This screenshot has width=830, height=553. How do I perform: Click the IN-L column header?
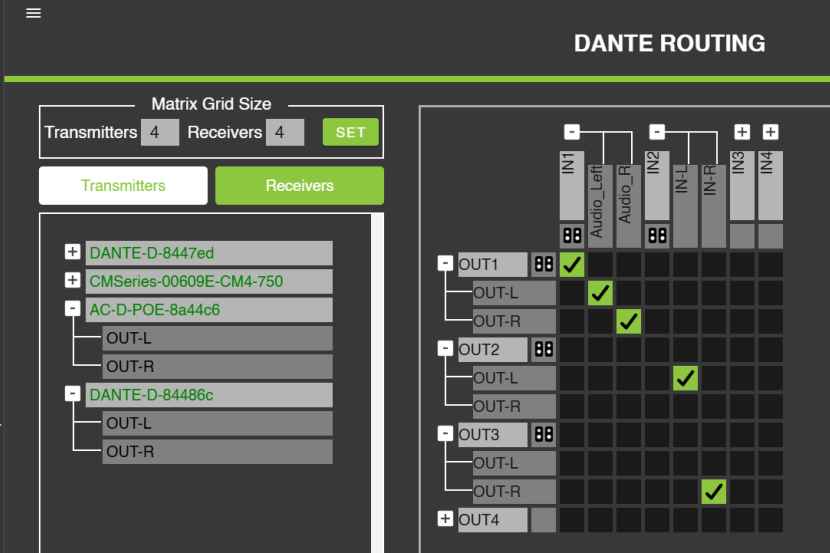click(685, 206)
